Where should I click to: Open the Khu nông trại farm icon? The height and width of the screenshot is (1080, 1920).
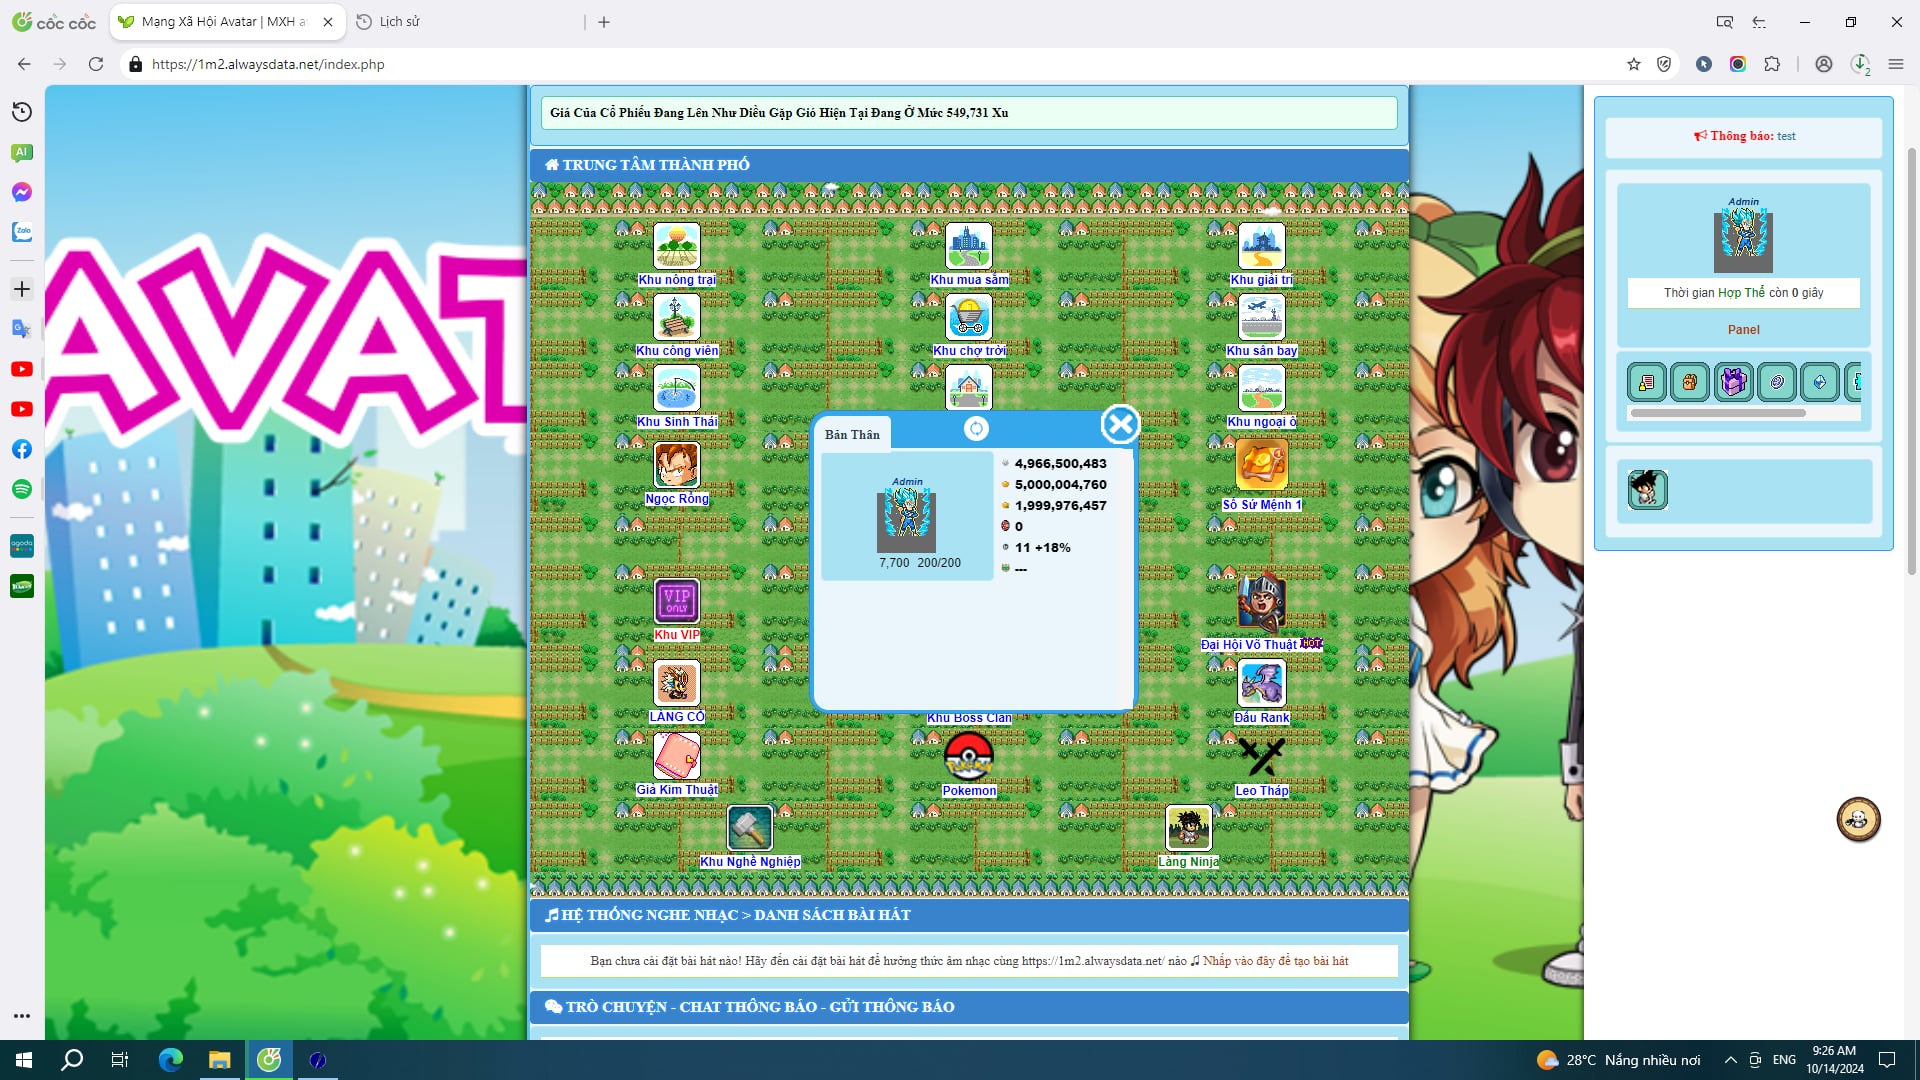[676, 246]
